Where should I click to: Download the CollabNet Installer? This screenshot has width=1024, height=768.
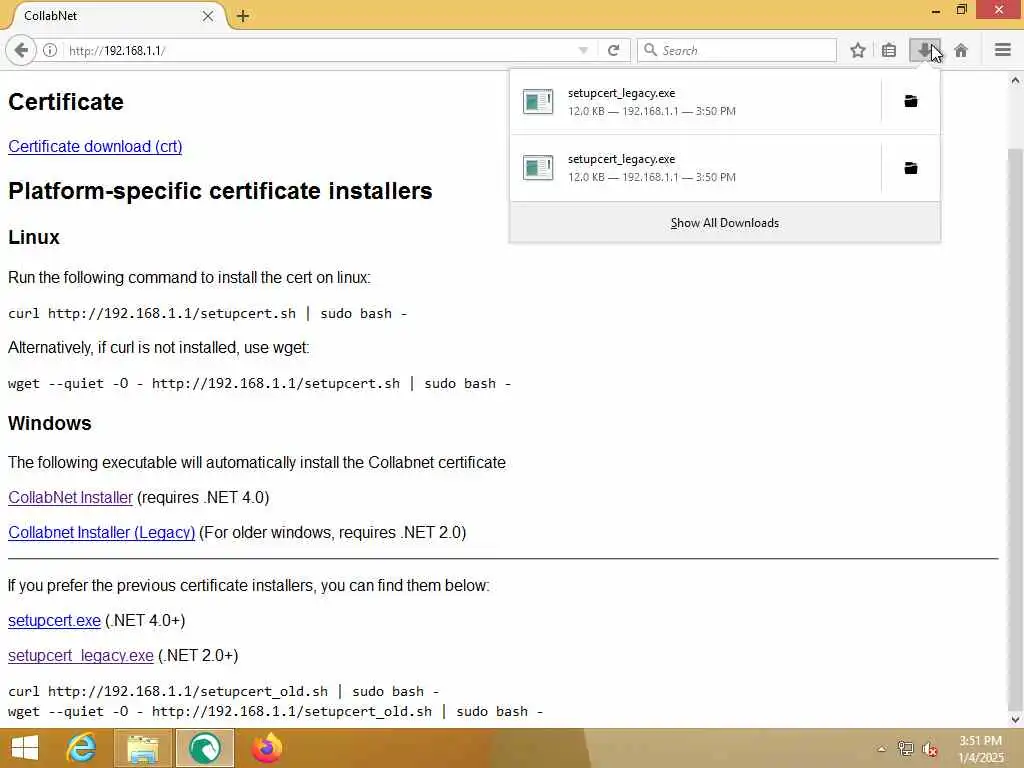coord(70,498)
